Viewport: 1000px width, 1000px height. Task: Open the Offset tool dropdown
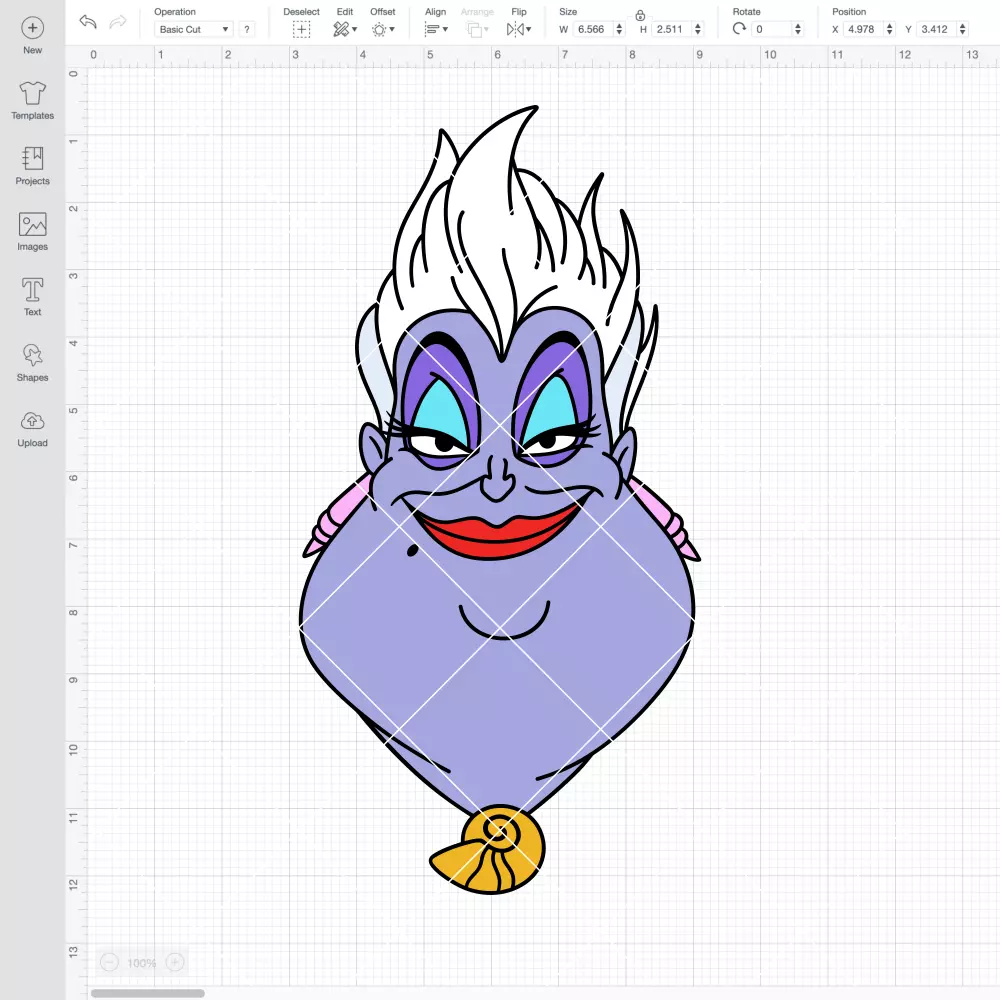383,29
